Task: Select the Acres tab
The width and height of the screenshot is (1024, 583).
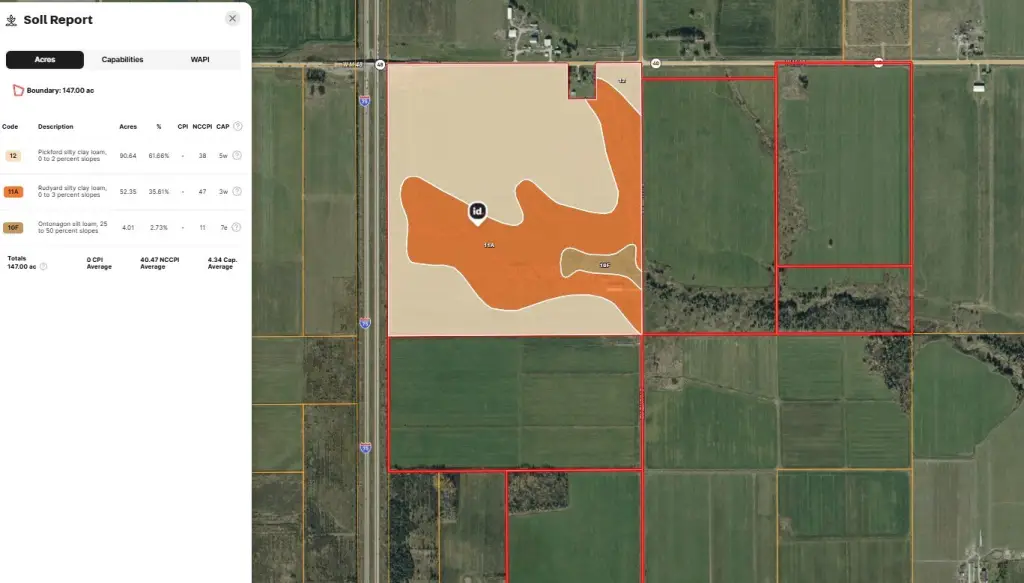Action: click(x=45, y=60)
